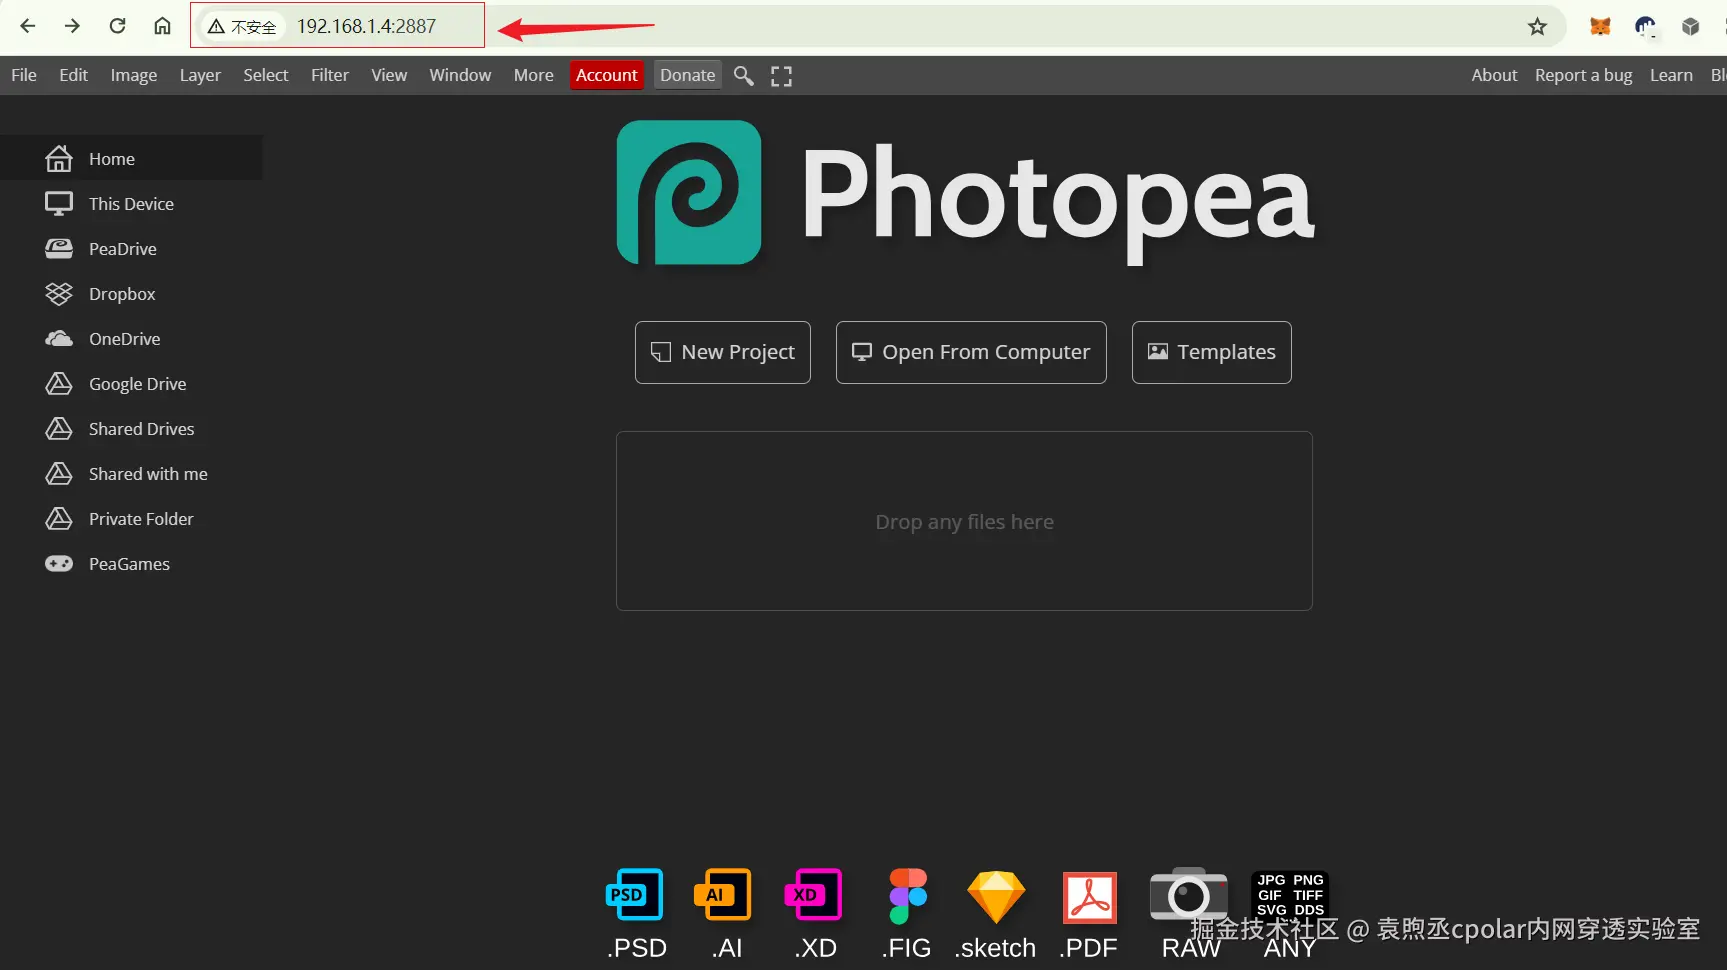Select Shared with me in the sidebar
This screenshot has width=1727, height=970.
click(131, 473)
